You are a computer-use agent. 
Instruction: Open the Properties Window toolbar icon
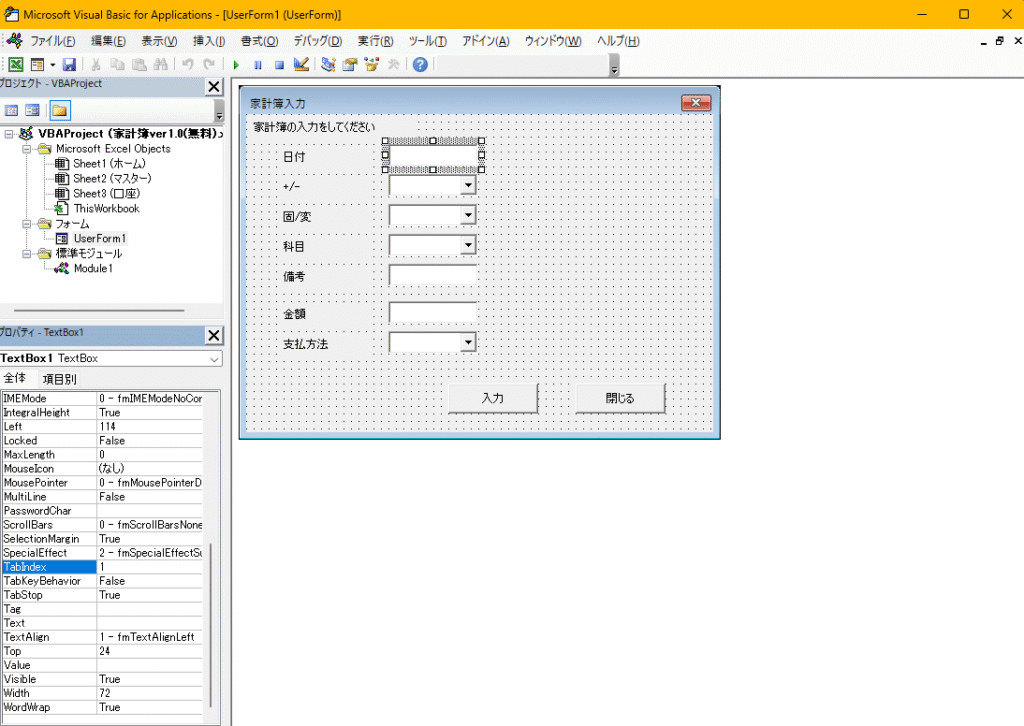pyautogui.click(x=350, y=65)
